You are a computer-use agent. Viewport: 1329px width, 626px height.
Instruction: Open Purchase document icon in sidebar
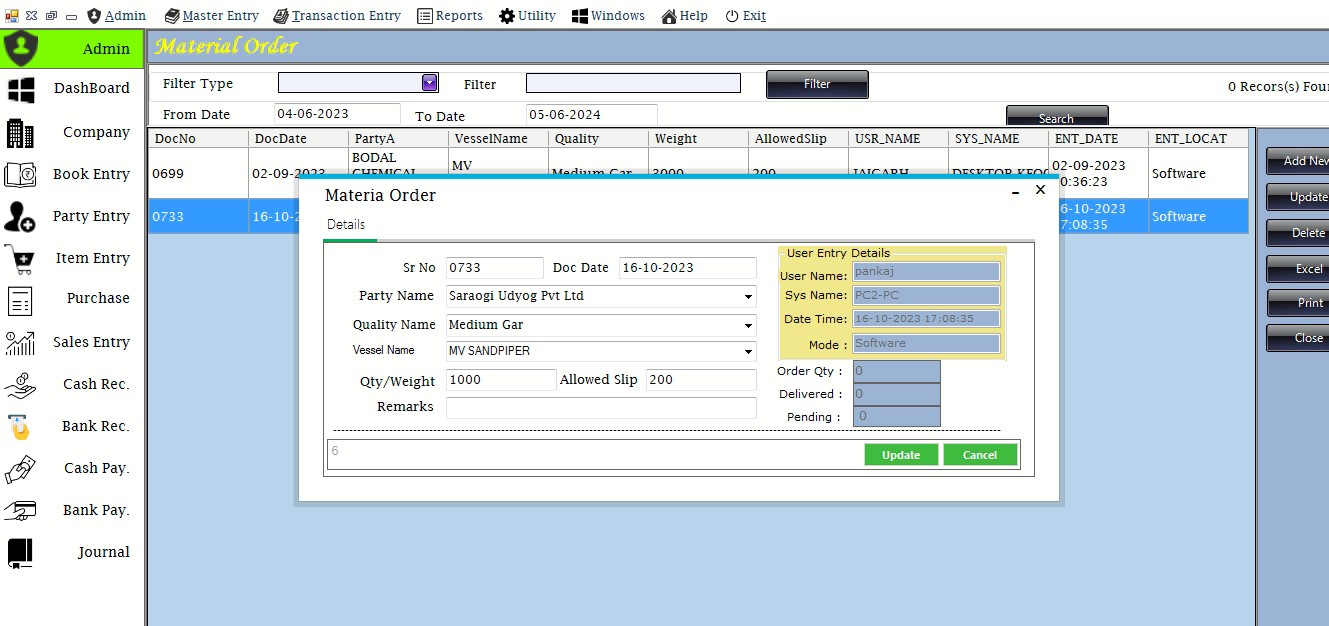[21, 299]
